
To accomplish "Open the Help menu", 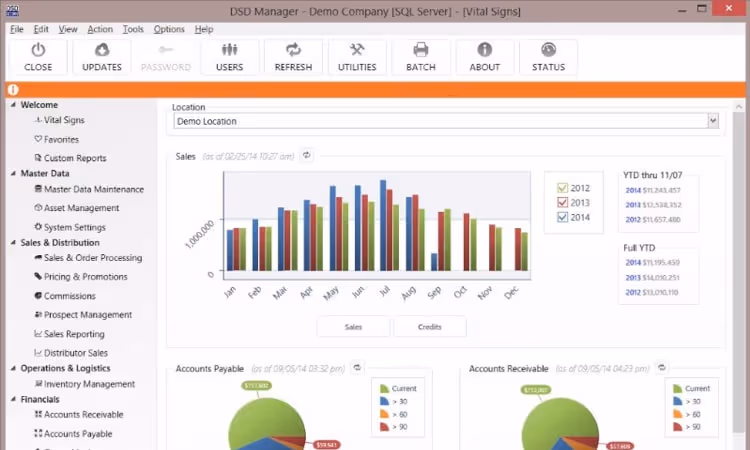I will point(204,29).
